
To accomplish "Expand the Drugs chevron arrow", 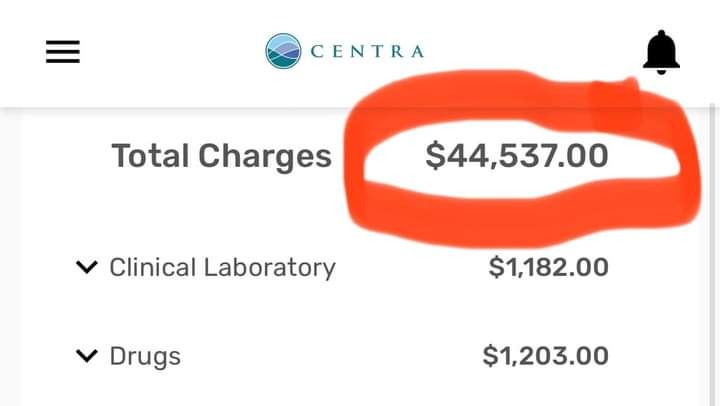I will click(x=88, y=356).
